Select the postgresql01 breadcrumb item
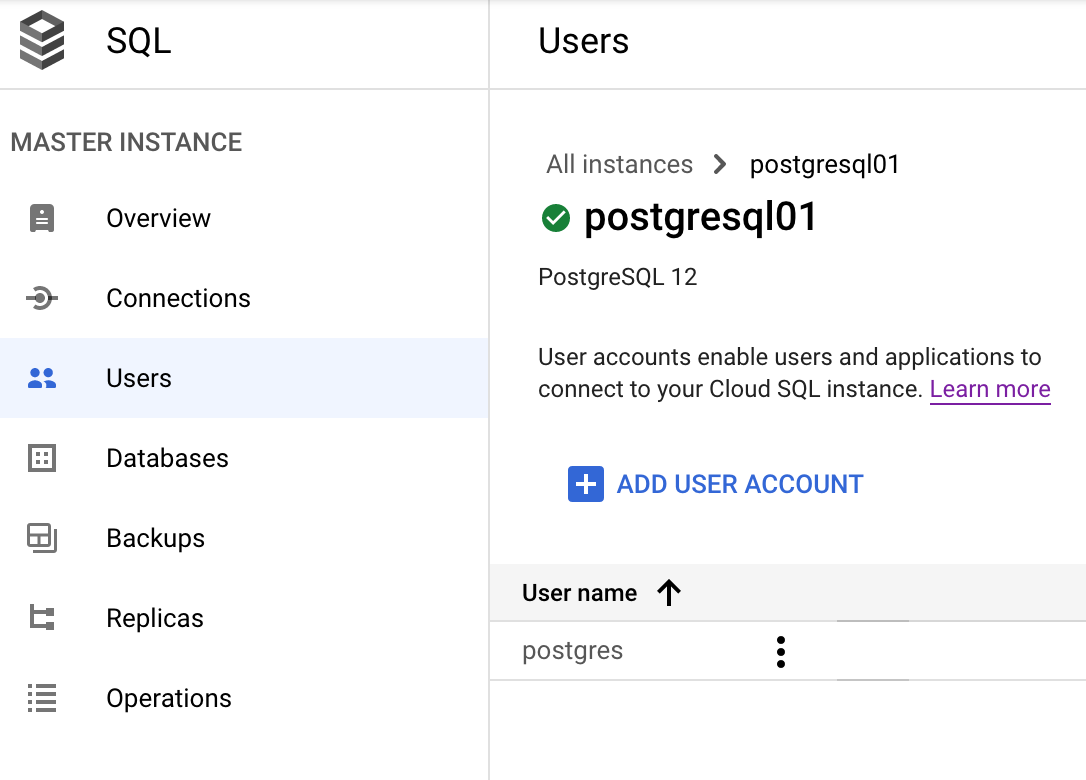 [824, 164]
